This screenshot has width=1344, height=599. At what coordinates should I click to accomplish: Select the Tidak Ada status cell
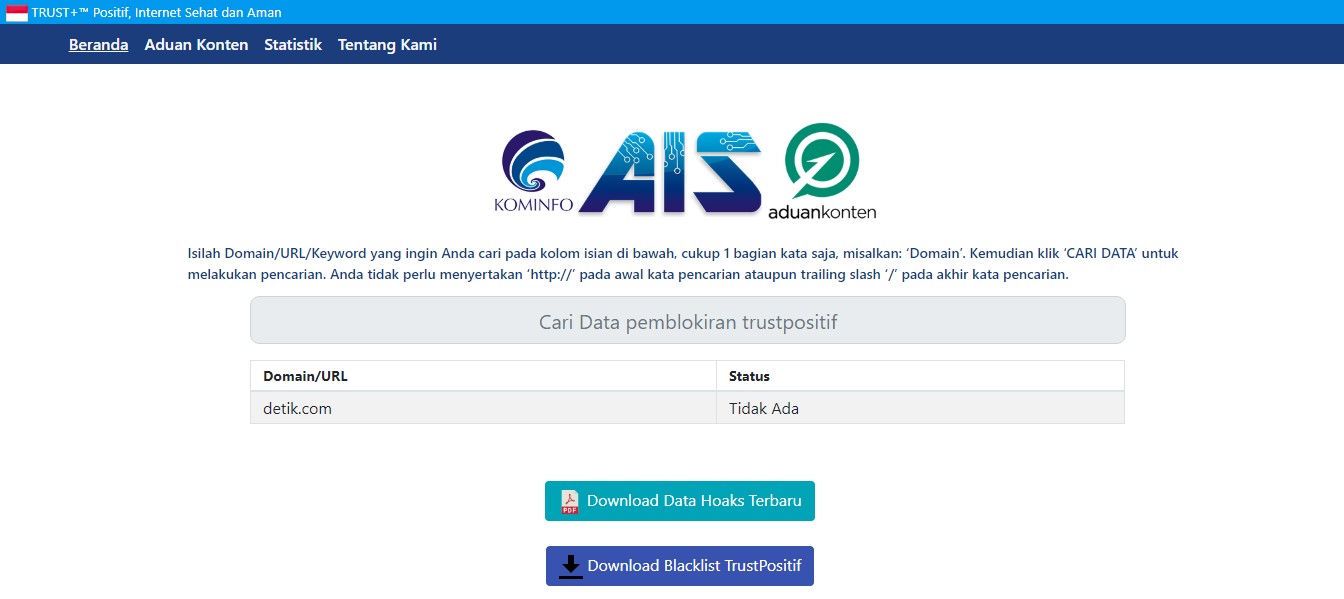click(920, 408)
